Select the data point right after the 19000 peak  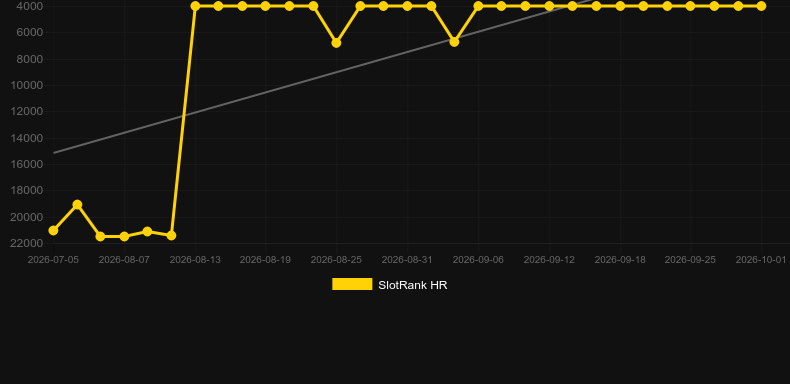click(100, 236)
